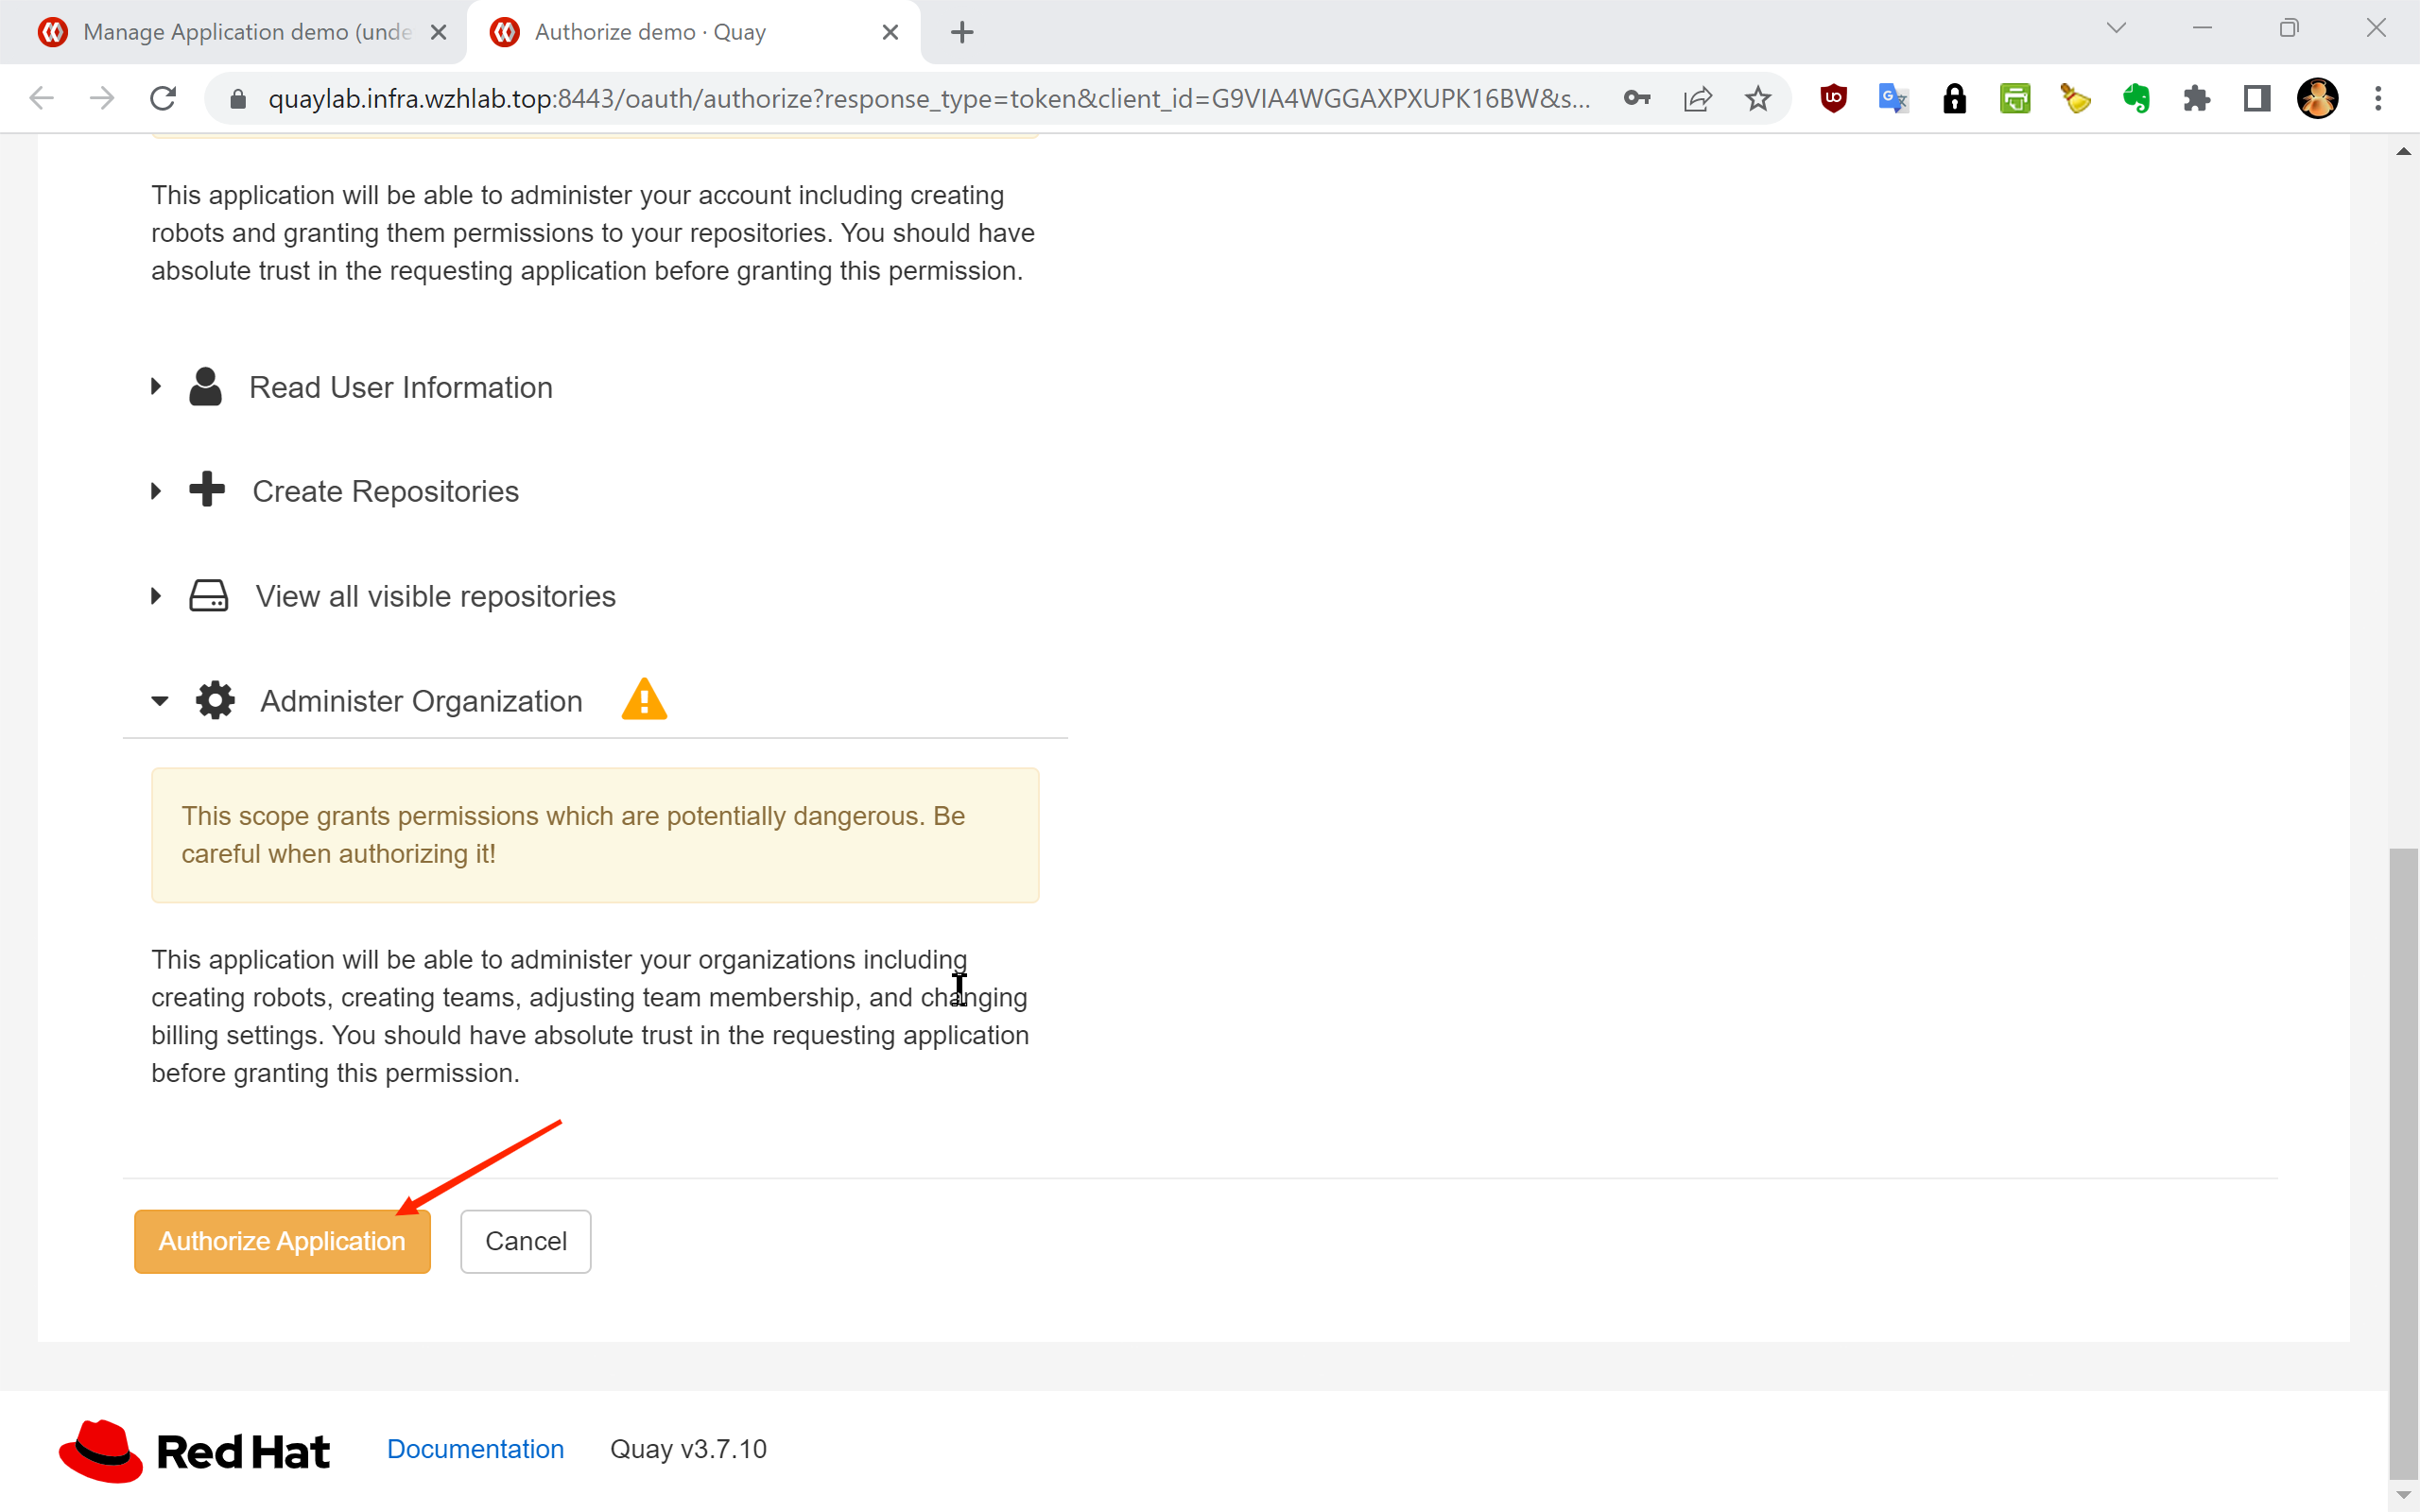Open the browser Extensions puzzle icon
The image size is (2420, 1512).
point(2196,98)
